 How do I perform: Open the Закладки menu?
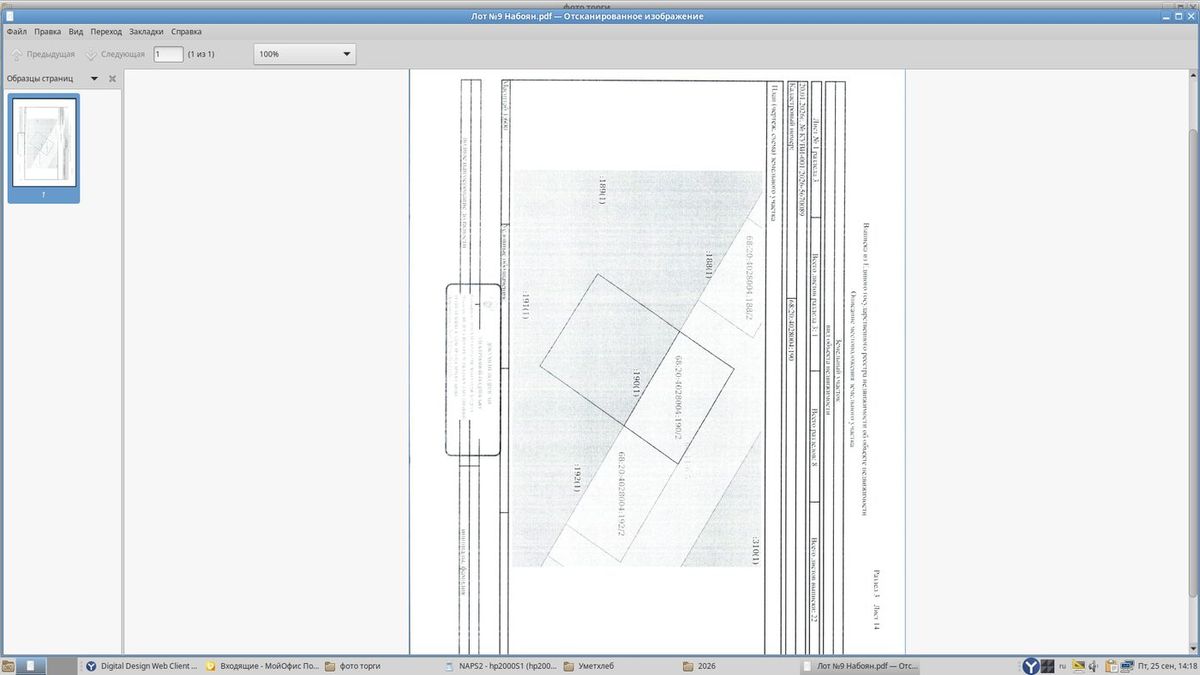click(x=146, y=31)
